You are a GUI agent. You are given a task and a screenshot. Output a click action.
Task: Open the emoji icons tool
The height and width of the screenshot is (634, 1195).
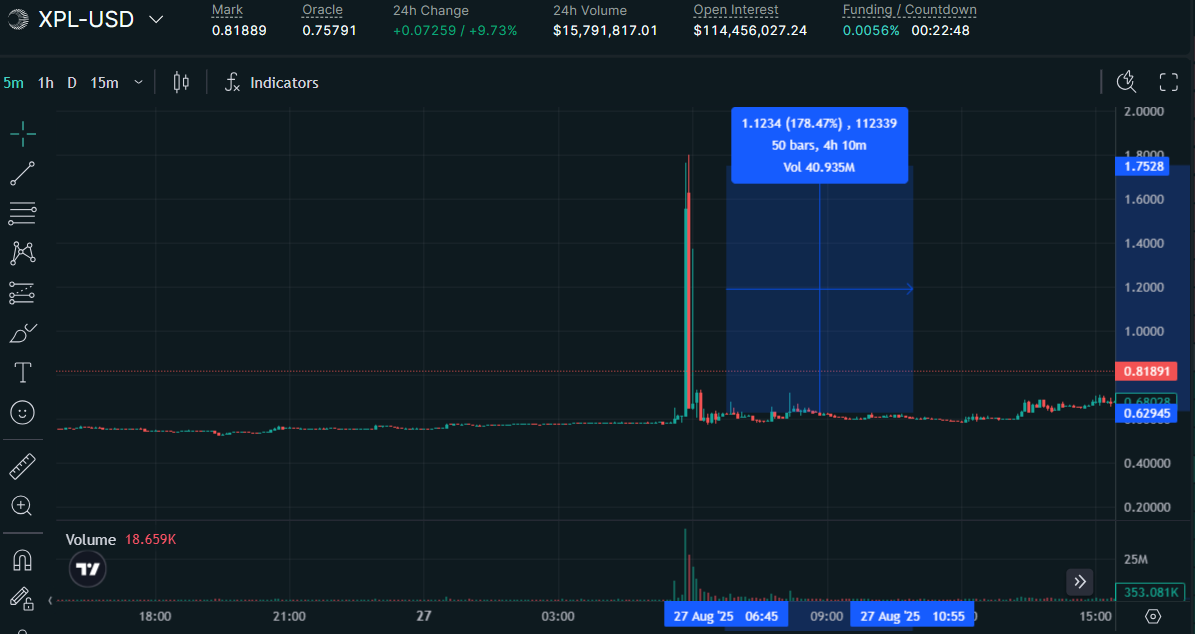click(x=22, y=412)
